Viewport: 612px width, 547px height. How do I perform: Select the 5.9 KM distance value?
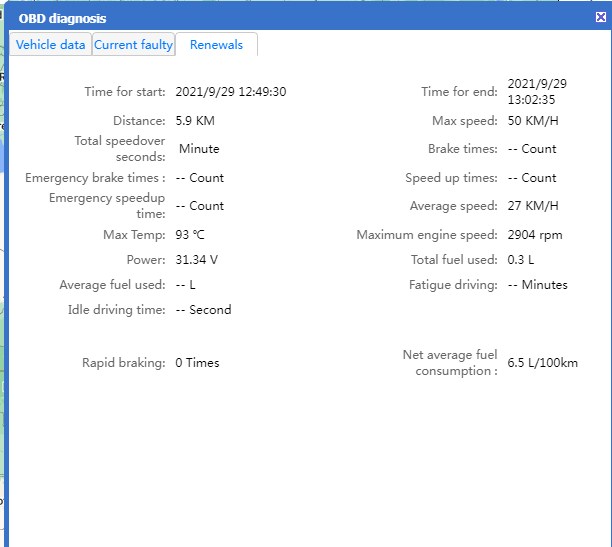tap(195, 121)
